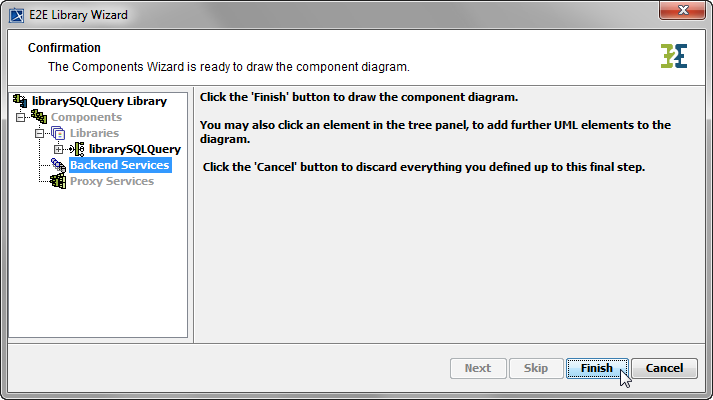Click the librarySQLQuery component icon

[x=78, y=149]
